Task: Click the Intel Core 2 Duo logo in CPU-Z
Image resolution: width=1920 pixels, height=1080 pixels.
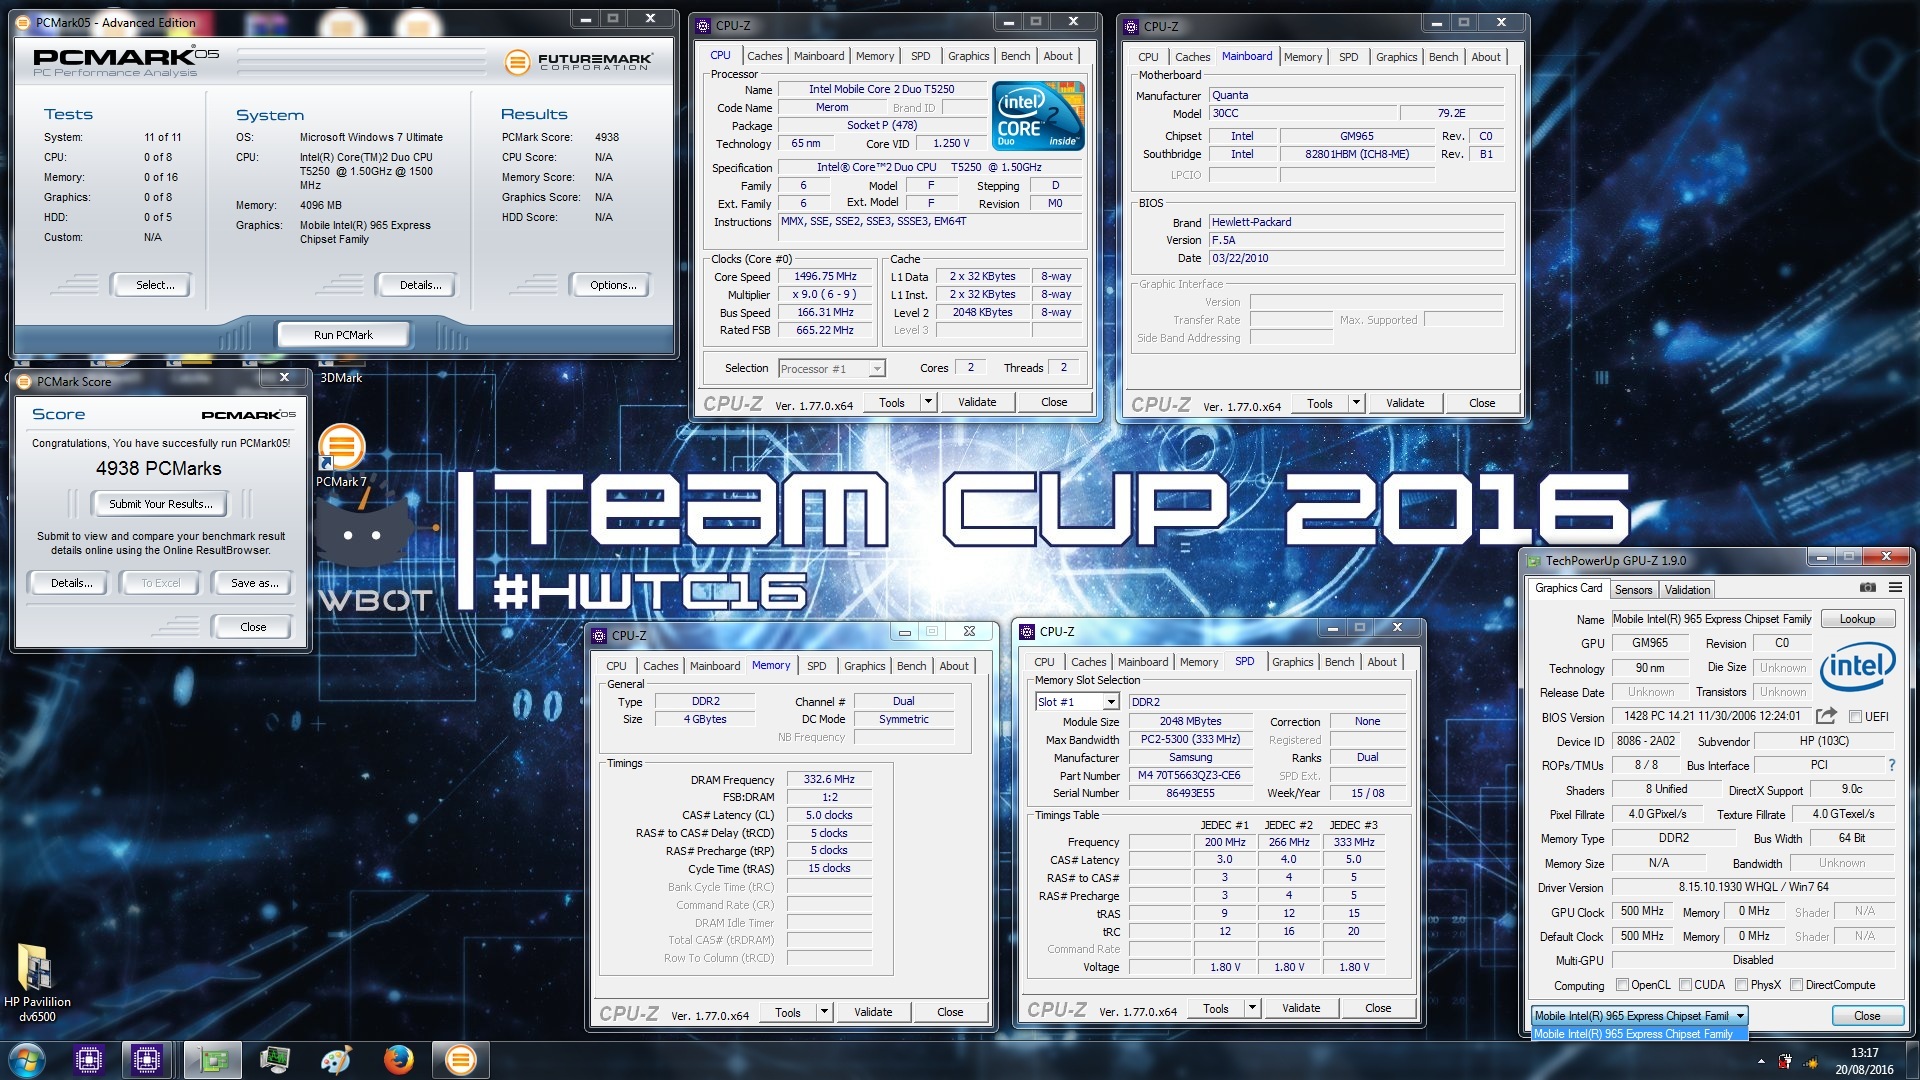Action: (1038, 116)
